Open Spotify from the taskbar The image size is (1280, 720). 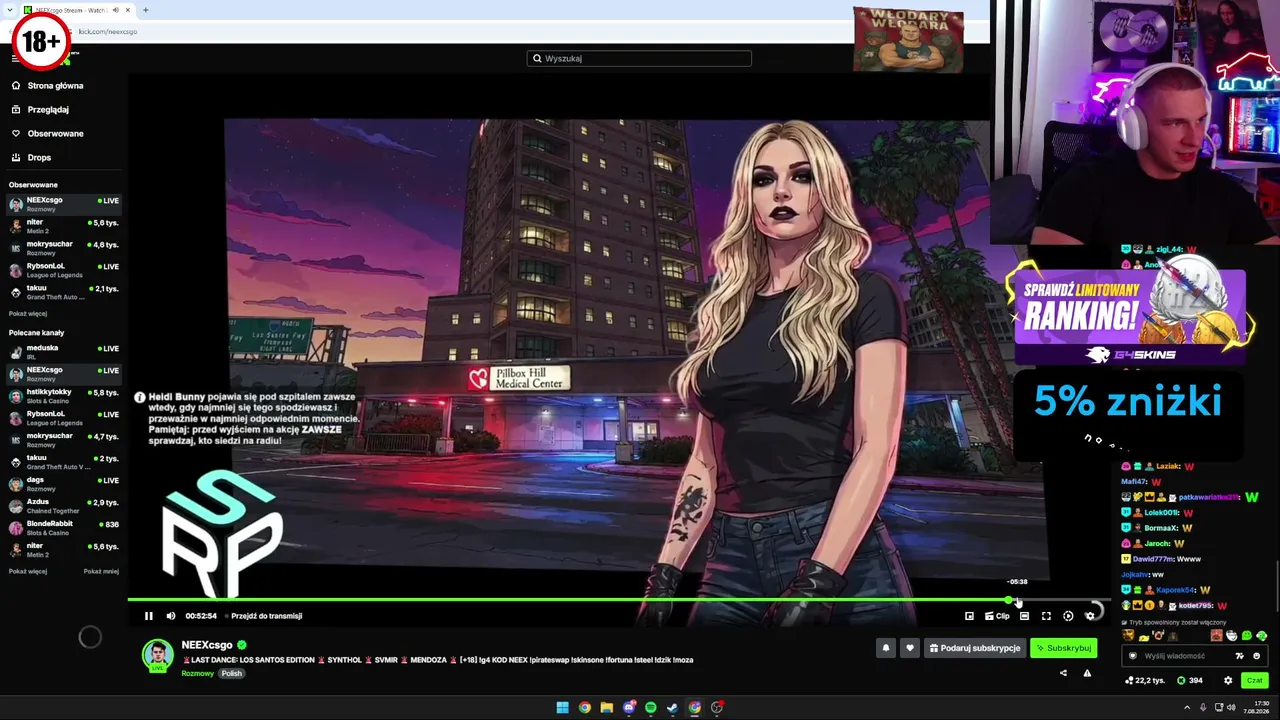[651, 708]
